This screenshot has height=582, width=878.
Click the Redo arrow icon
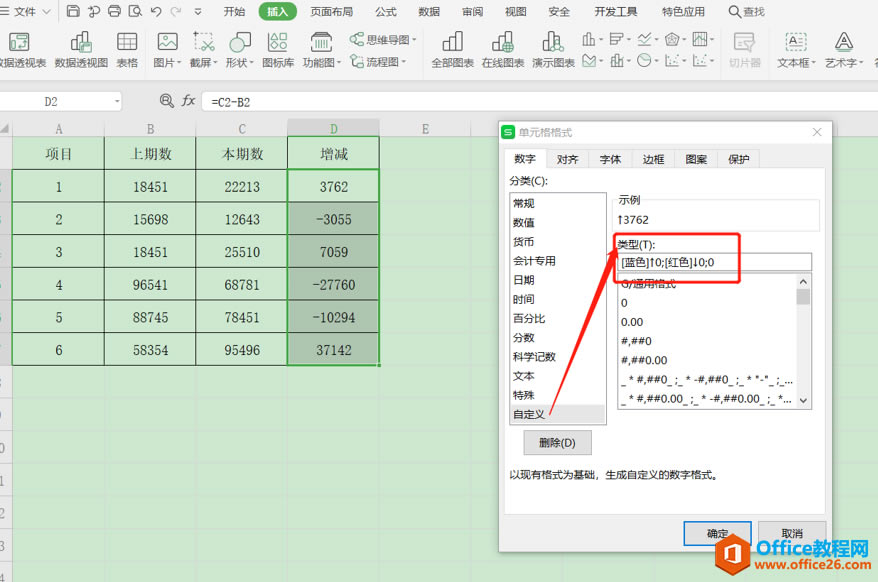click(x=176, y=11)
